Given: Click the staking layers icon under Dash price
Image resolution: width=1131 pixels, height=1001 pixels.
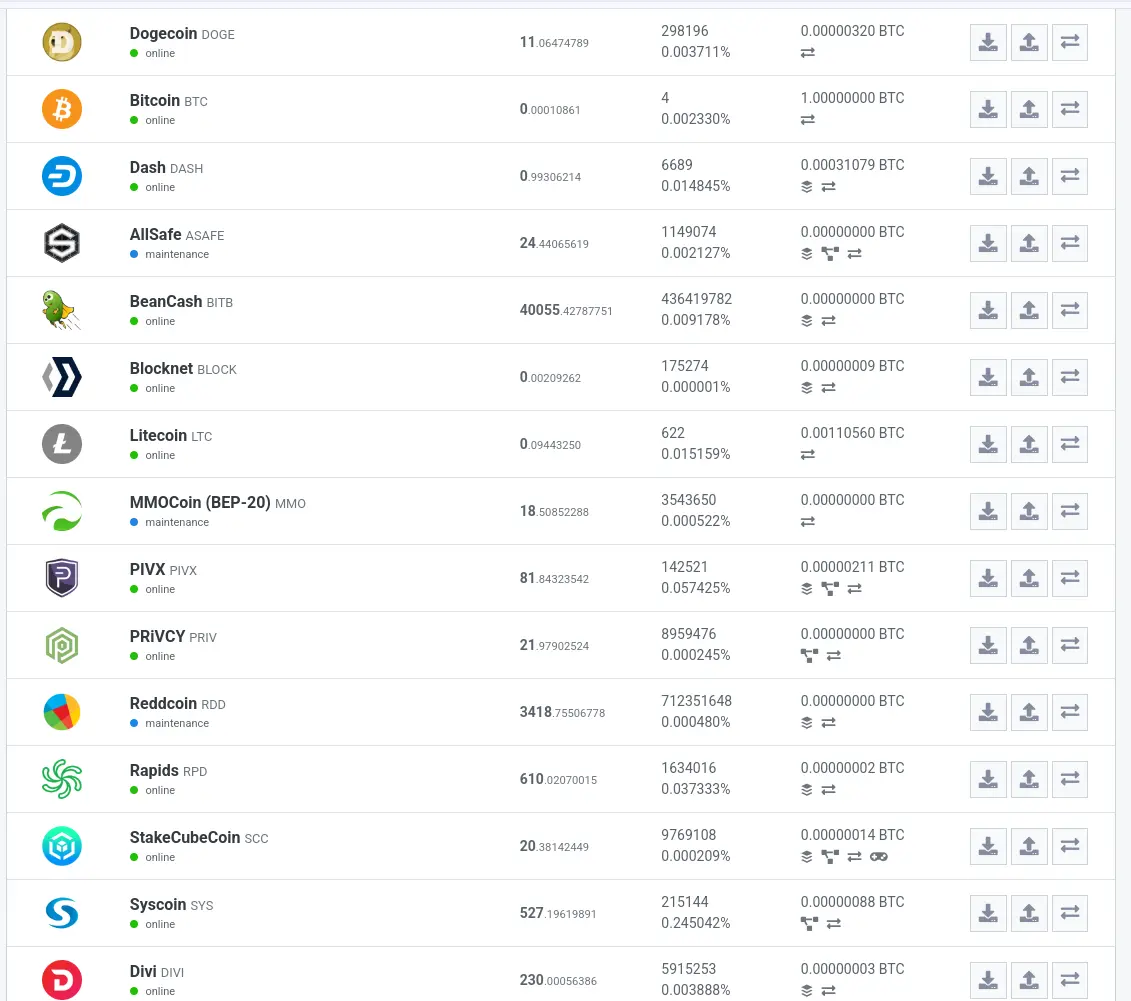Looking at the screenshot, I should (807, 187).
